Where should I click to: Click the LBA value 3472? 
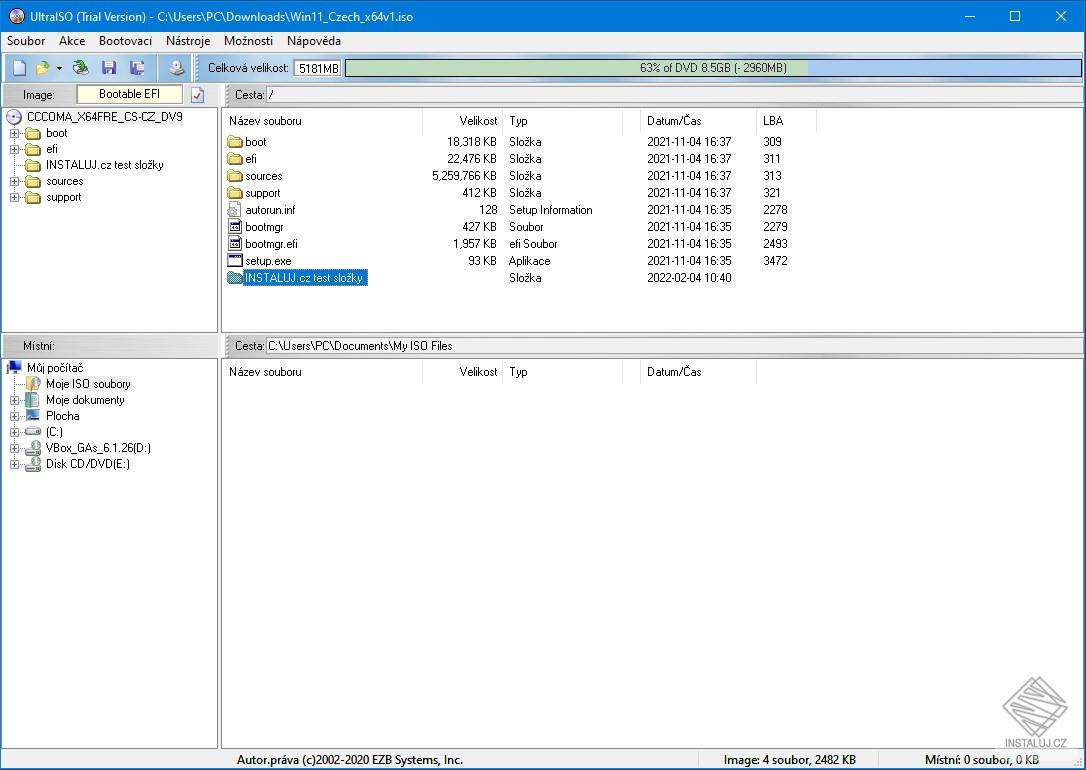pyautogui.click(x=775, y=261)
